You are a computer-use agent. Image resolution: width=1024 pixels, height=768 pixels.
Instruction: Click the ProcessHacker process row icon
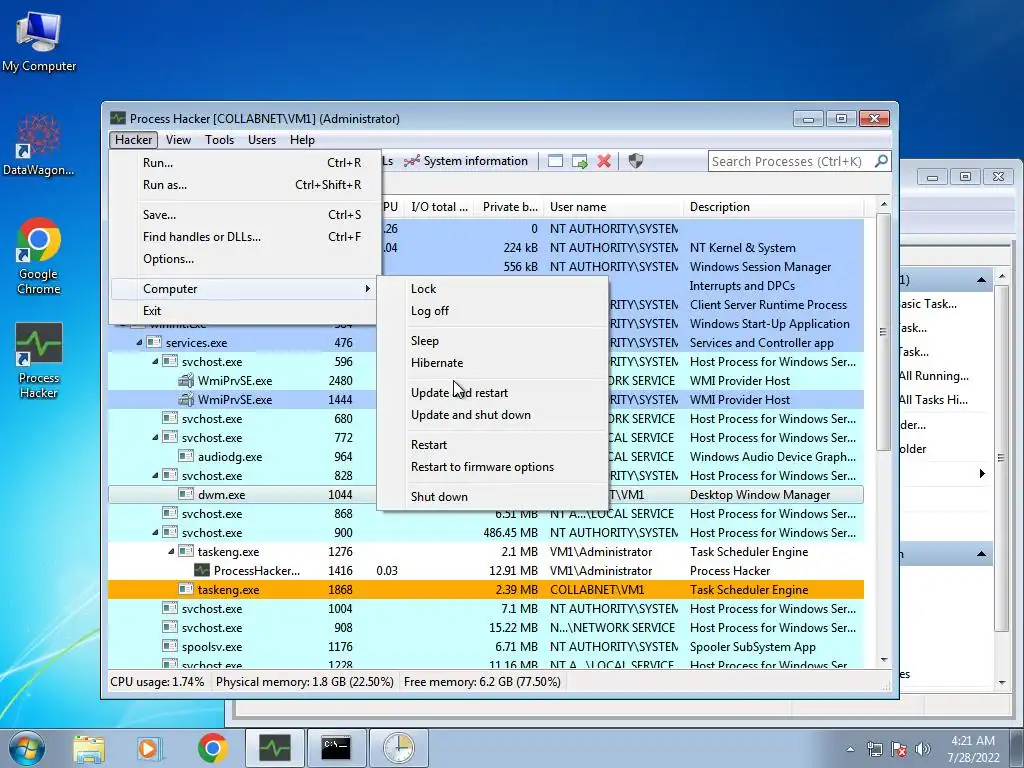coord(202,570)
